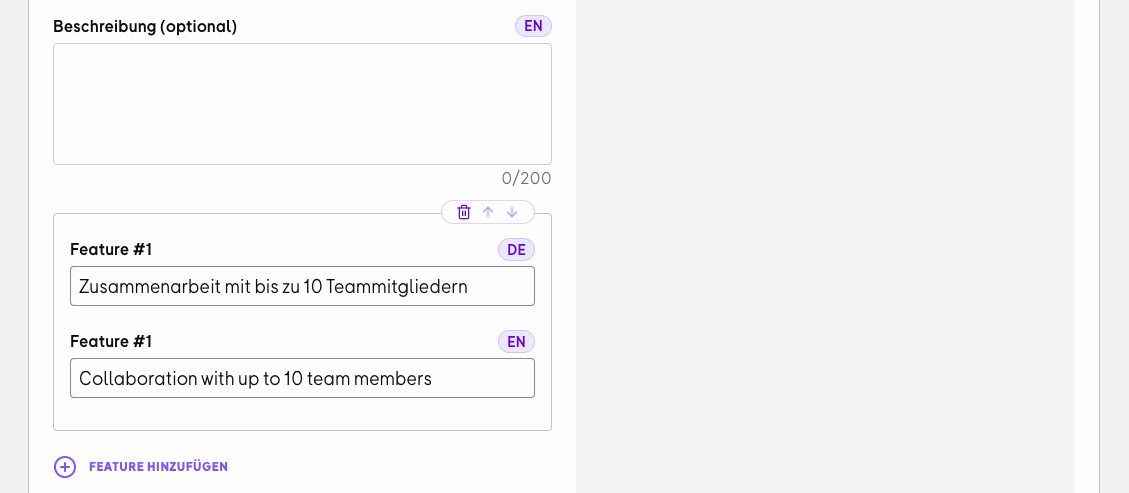1129x493 pixels.
Task: Click the EN badge beside Beschreibung
Action: pos(534,26)
